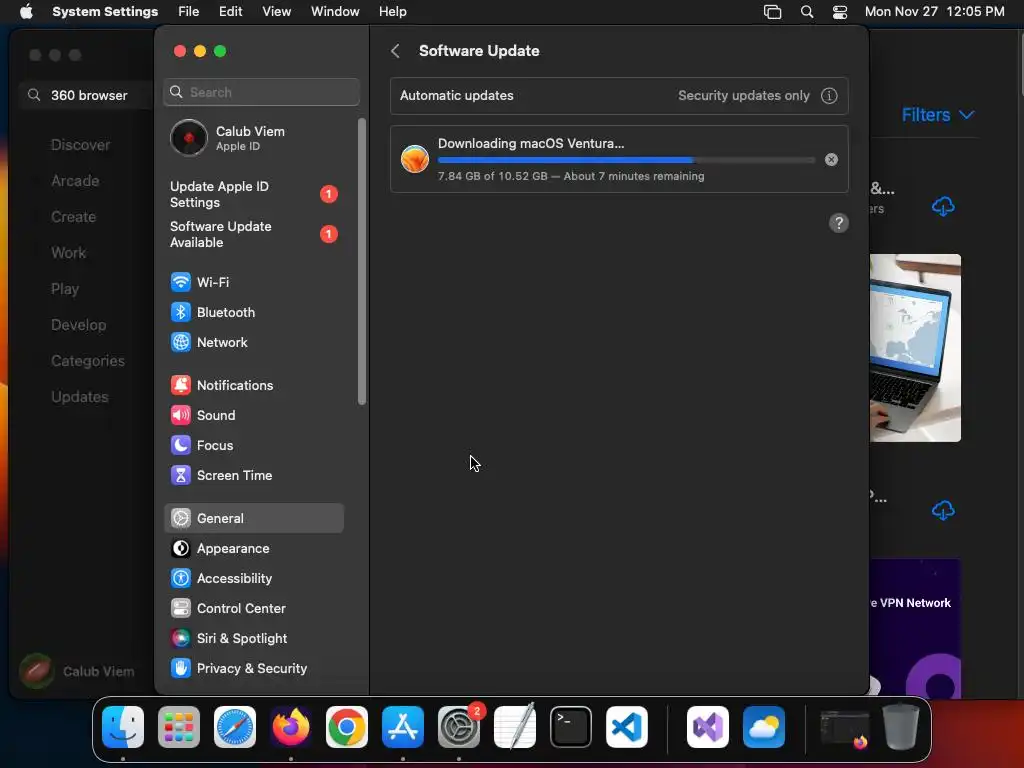Screen dimensions: 1024x768
Task: Open the Software Update help button
Action: click(839, 223)
